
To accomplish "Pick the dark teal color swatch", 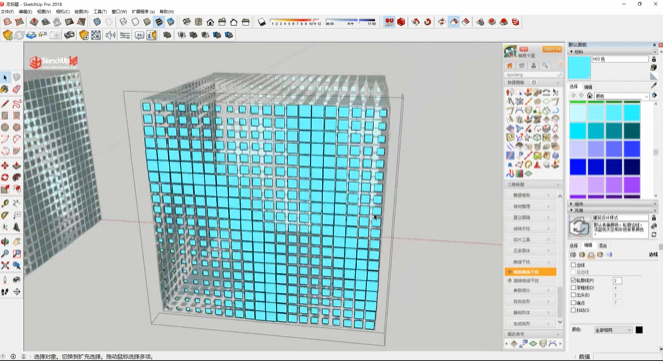I will click(x=632, y=131).
